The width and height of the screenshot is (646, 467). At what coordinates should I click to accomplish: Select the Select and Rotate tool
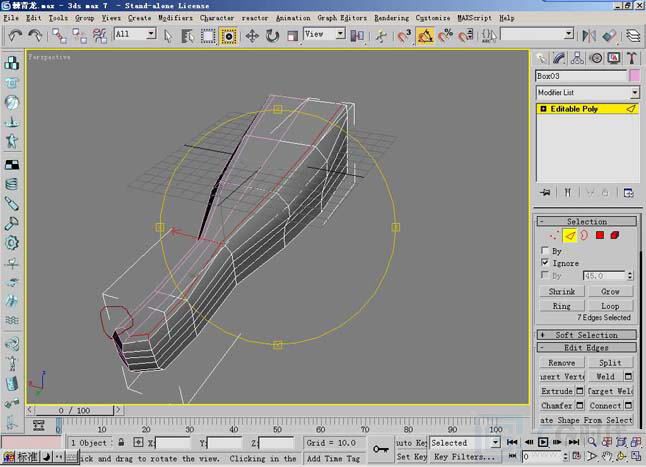tap(272, 36)
